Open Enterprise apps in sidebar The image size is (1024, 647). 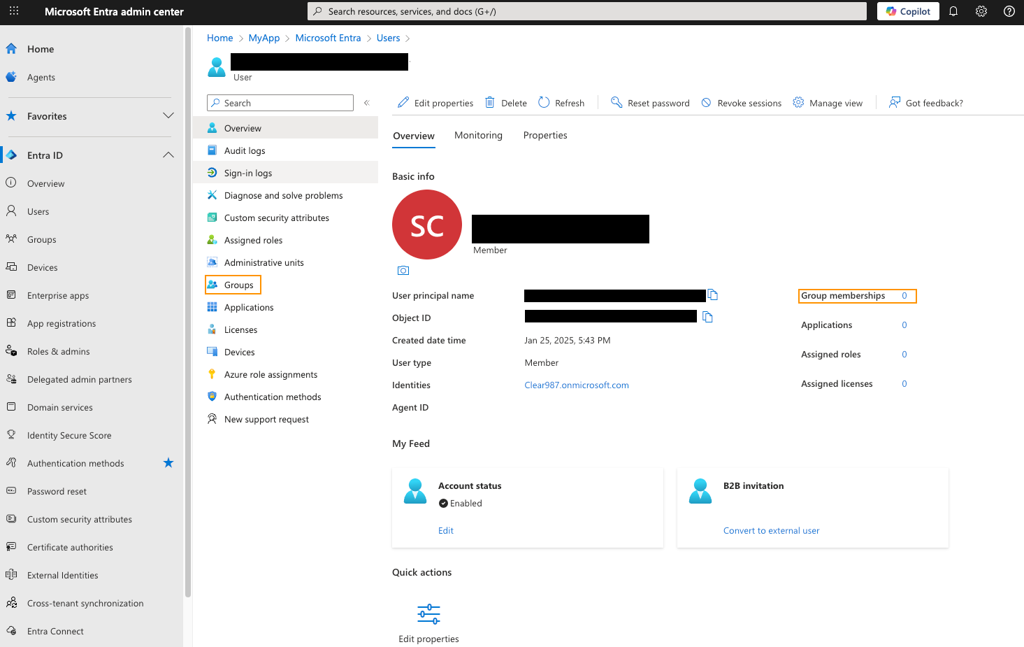[58, 296]
